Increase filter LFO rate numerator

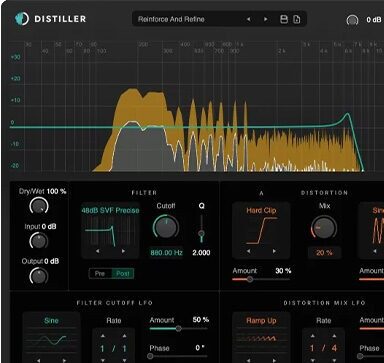coord(103,336)
